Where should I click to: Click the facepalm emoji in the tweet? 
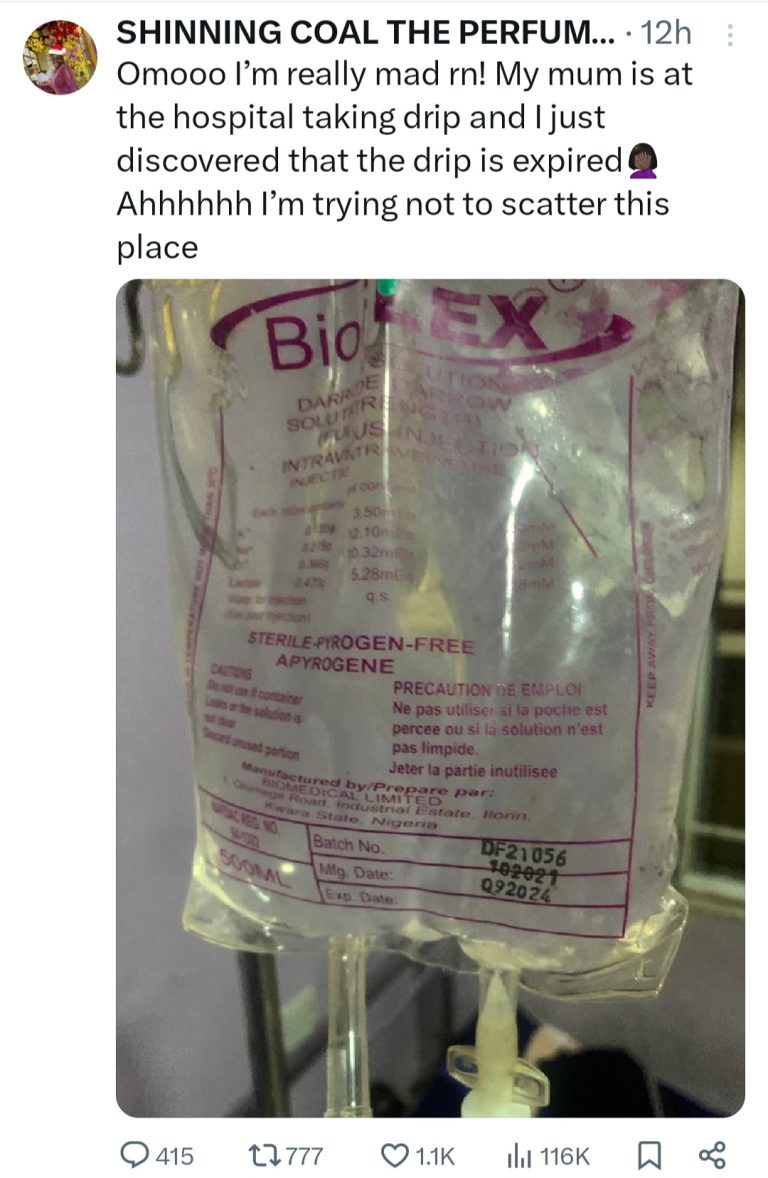[643, 161]
